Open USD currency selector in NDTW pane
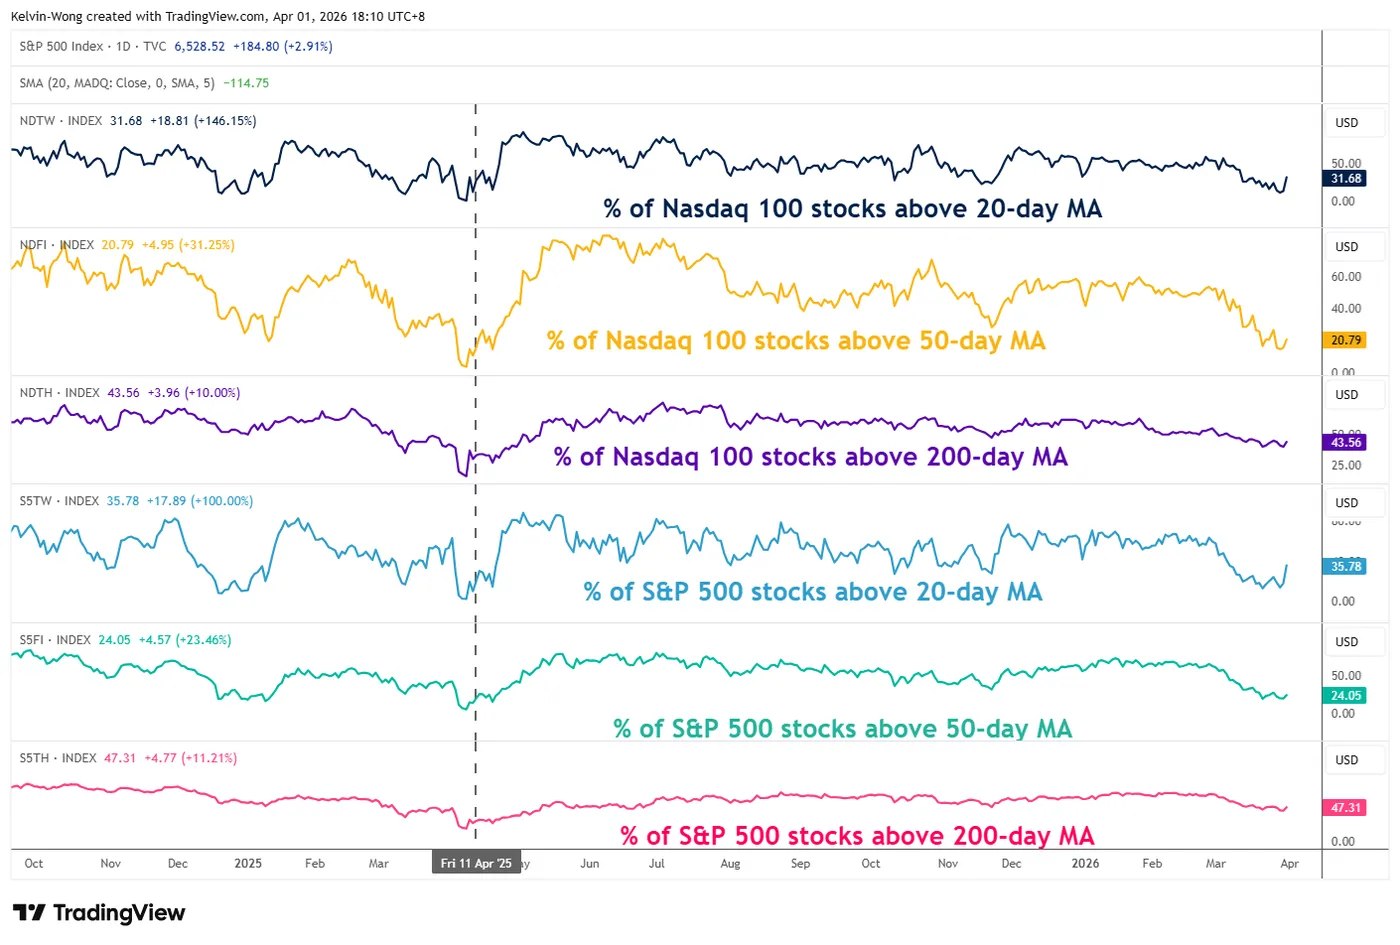The width and height of the screenshot is (1400, 945). click(x=1347, y=123)
